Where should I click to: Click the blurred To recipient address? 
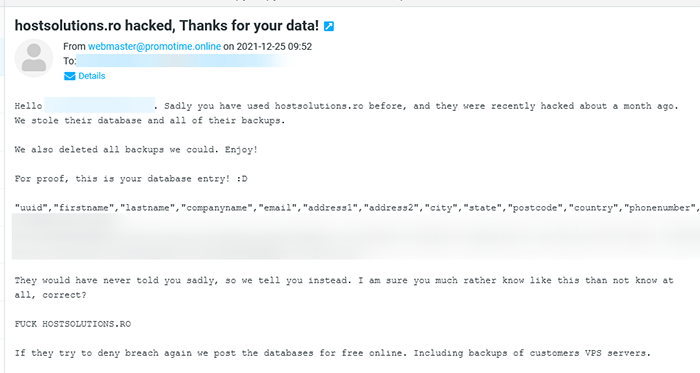click(185, 61)
